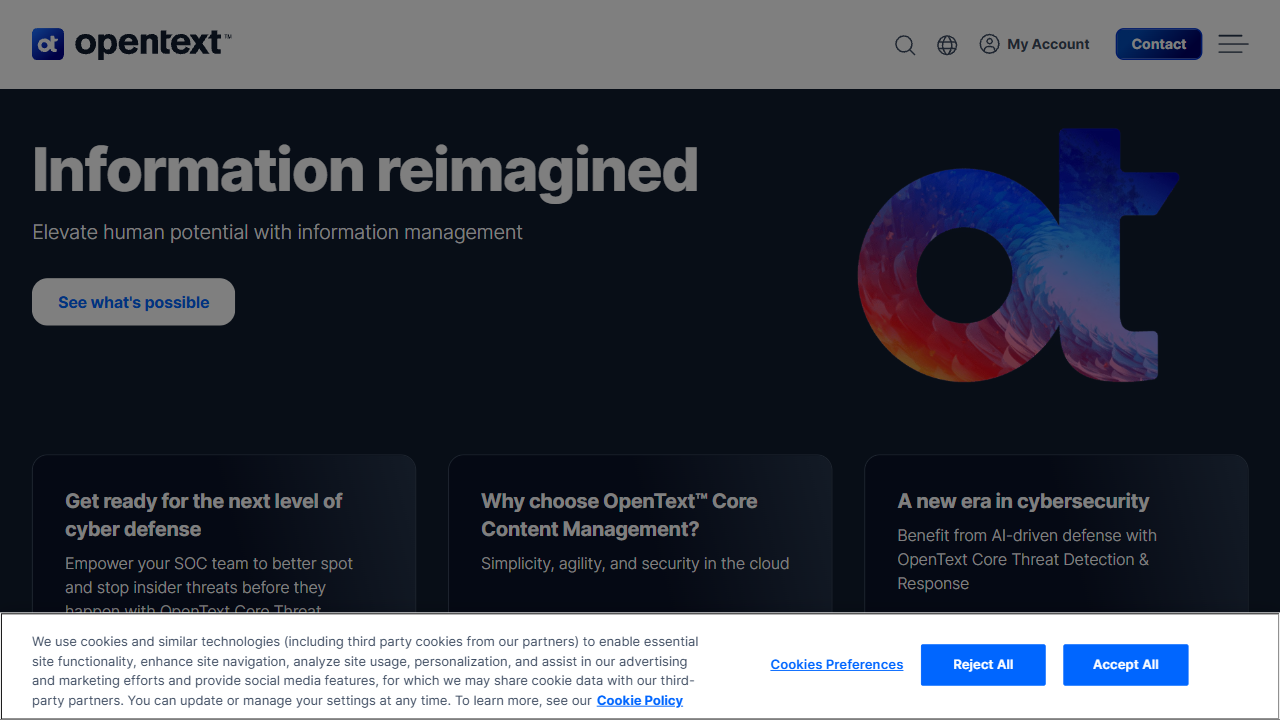The image size is (1280, 720).
Task: Click 'Benefit from AI-driven defense' description text
Action: coord(1027,559)
